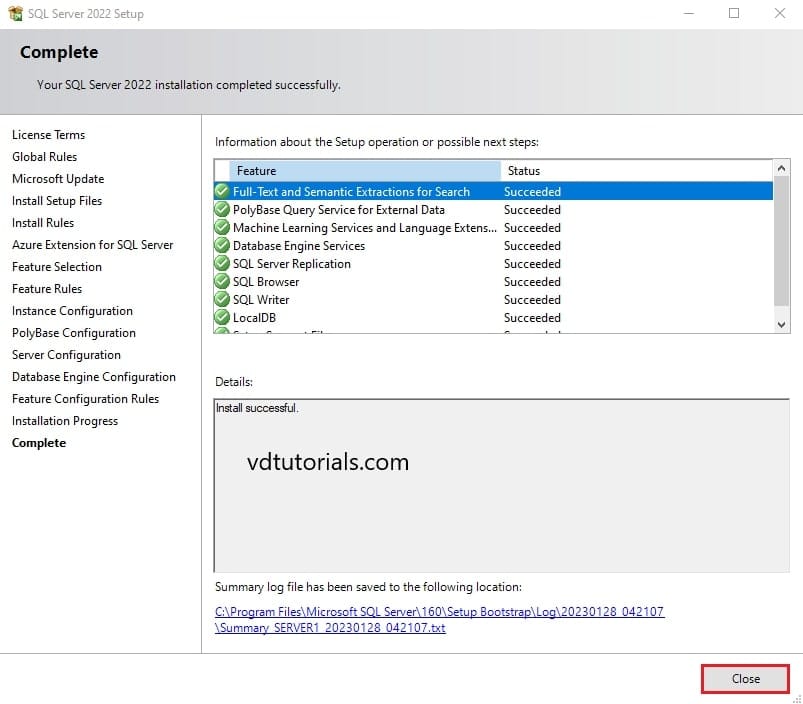803x704 pixels.
Task: Select the LocalDB feature row
Action: pyautogui.click(x=493, y=317)
